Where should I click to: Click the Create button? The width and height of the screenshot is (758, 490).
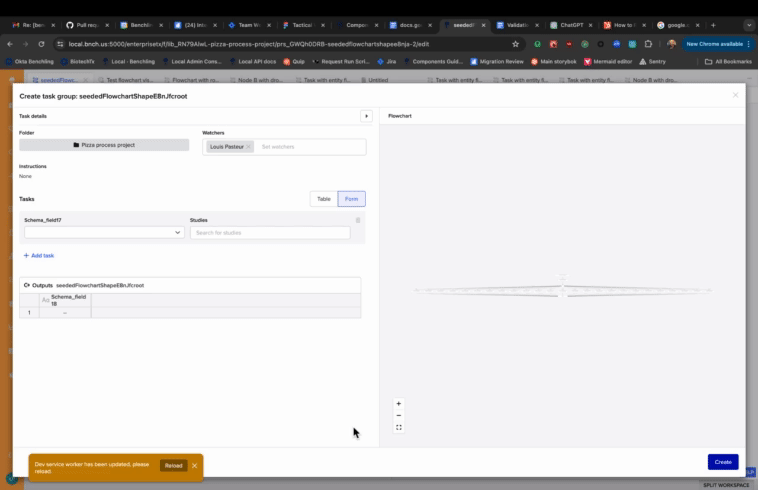723,462
